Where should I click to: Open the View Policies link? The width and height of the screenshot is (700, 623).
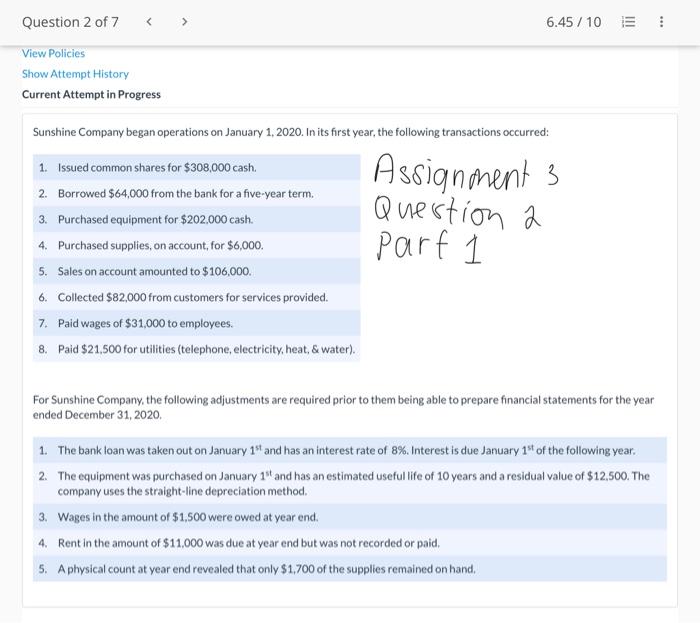click(x=53, y=53)
